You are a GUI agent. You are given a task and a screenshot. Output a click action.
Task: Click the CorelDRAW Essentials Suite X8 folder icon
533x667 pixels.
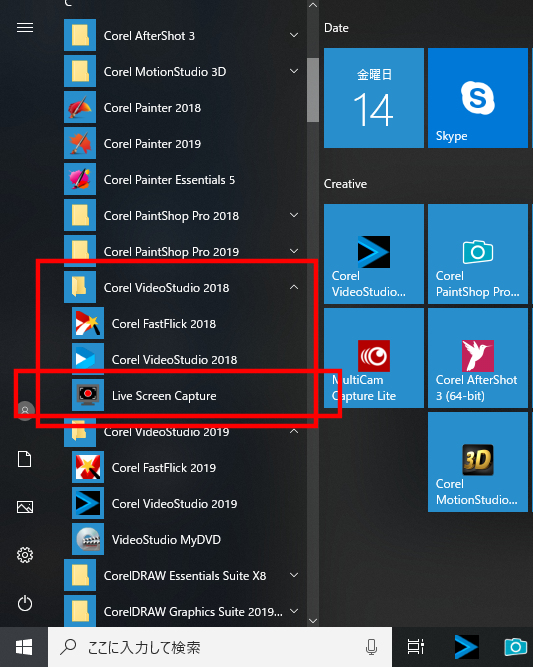click(x=80, y=575)
